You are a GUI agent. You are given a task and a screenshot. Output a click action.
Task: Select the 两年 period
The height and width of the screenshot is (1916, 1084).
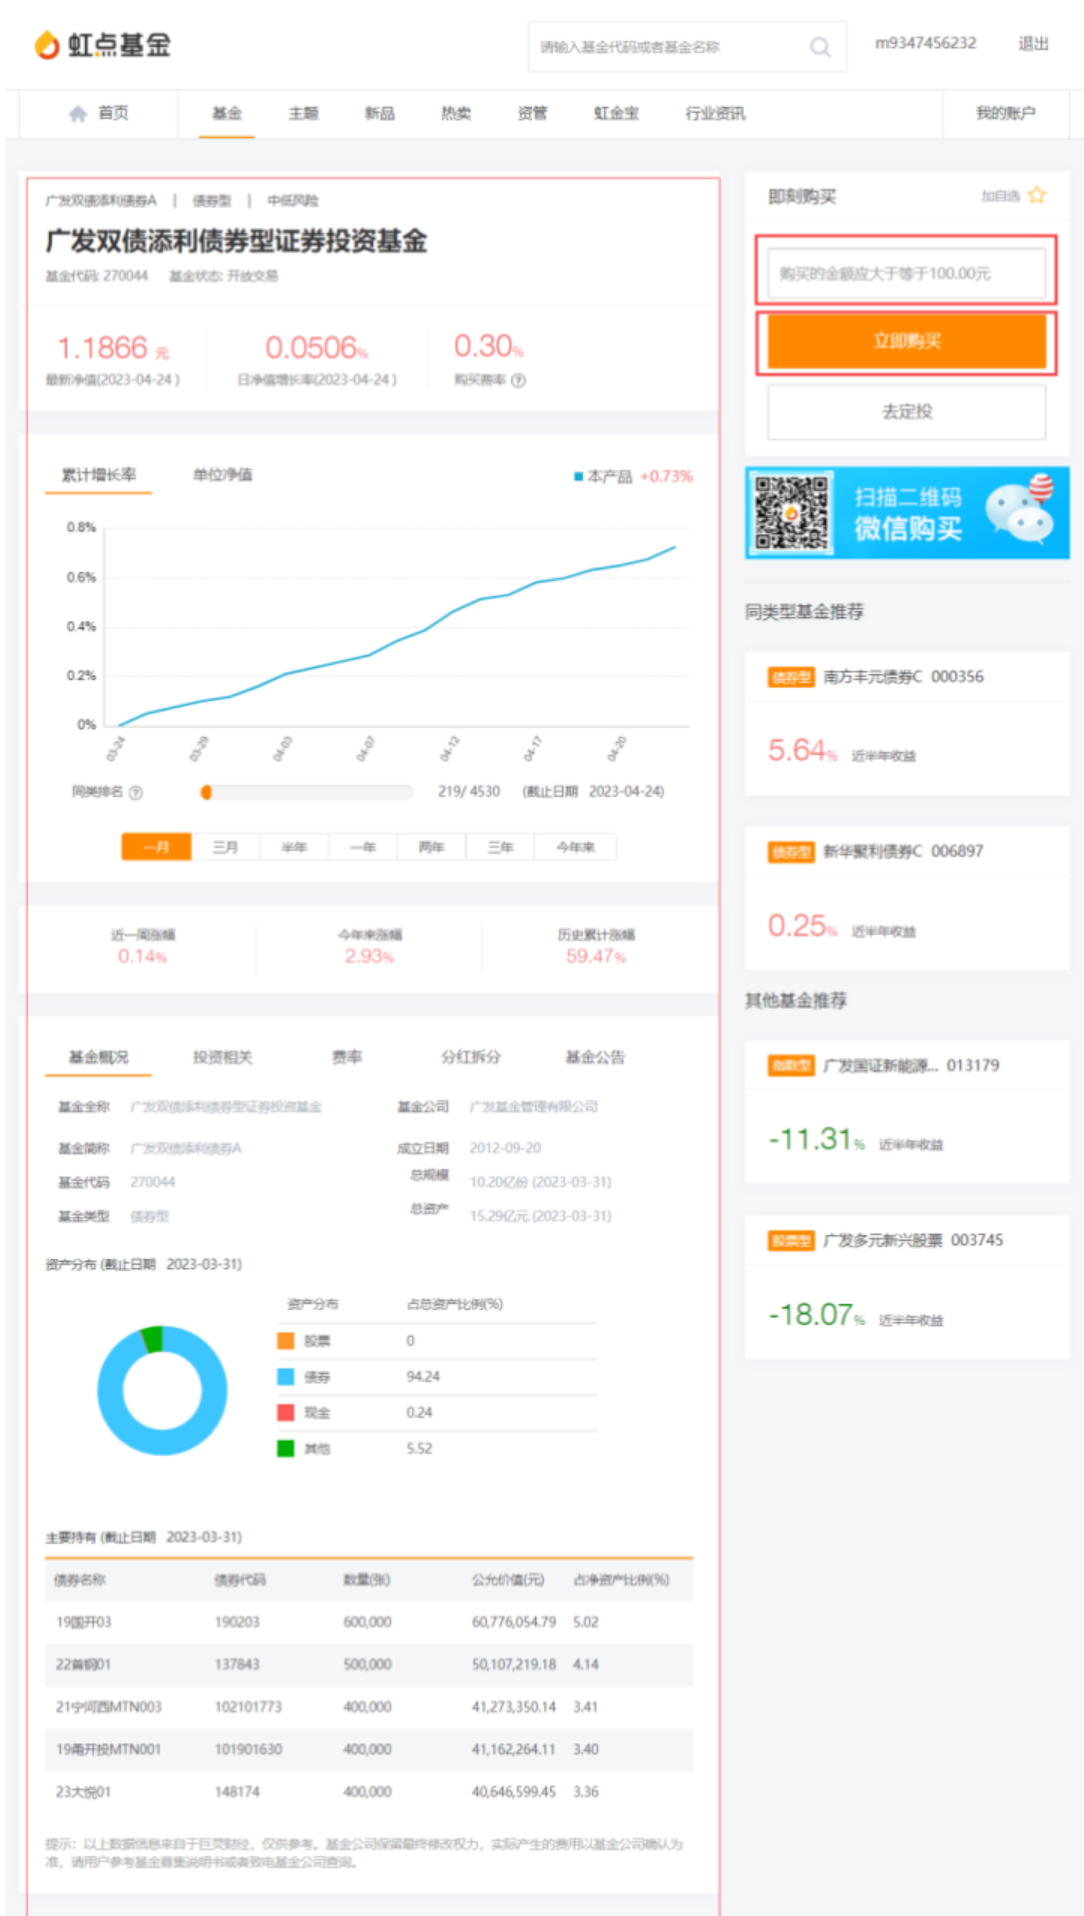pyautogui.click(x=432, y=847)
